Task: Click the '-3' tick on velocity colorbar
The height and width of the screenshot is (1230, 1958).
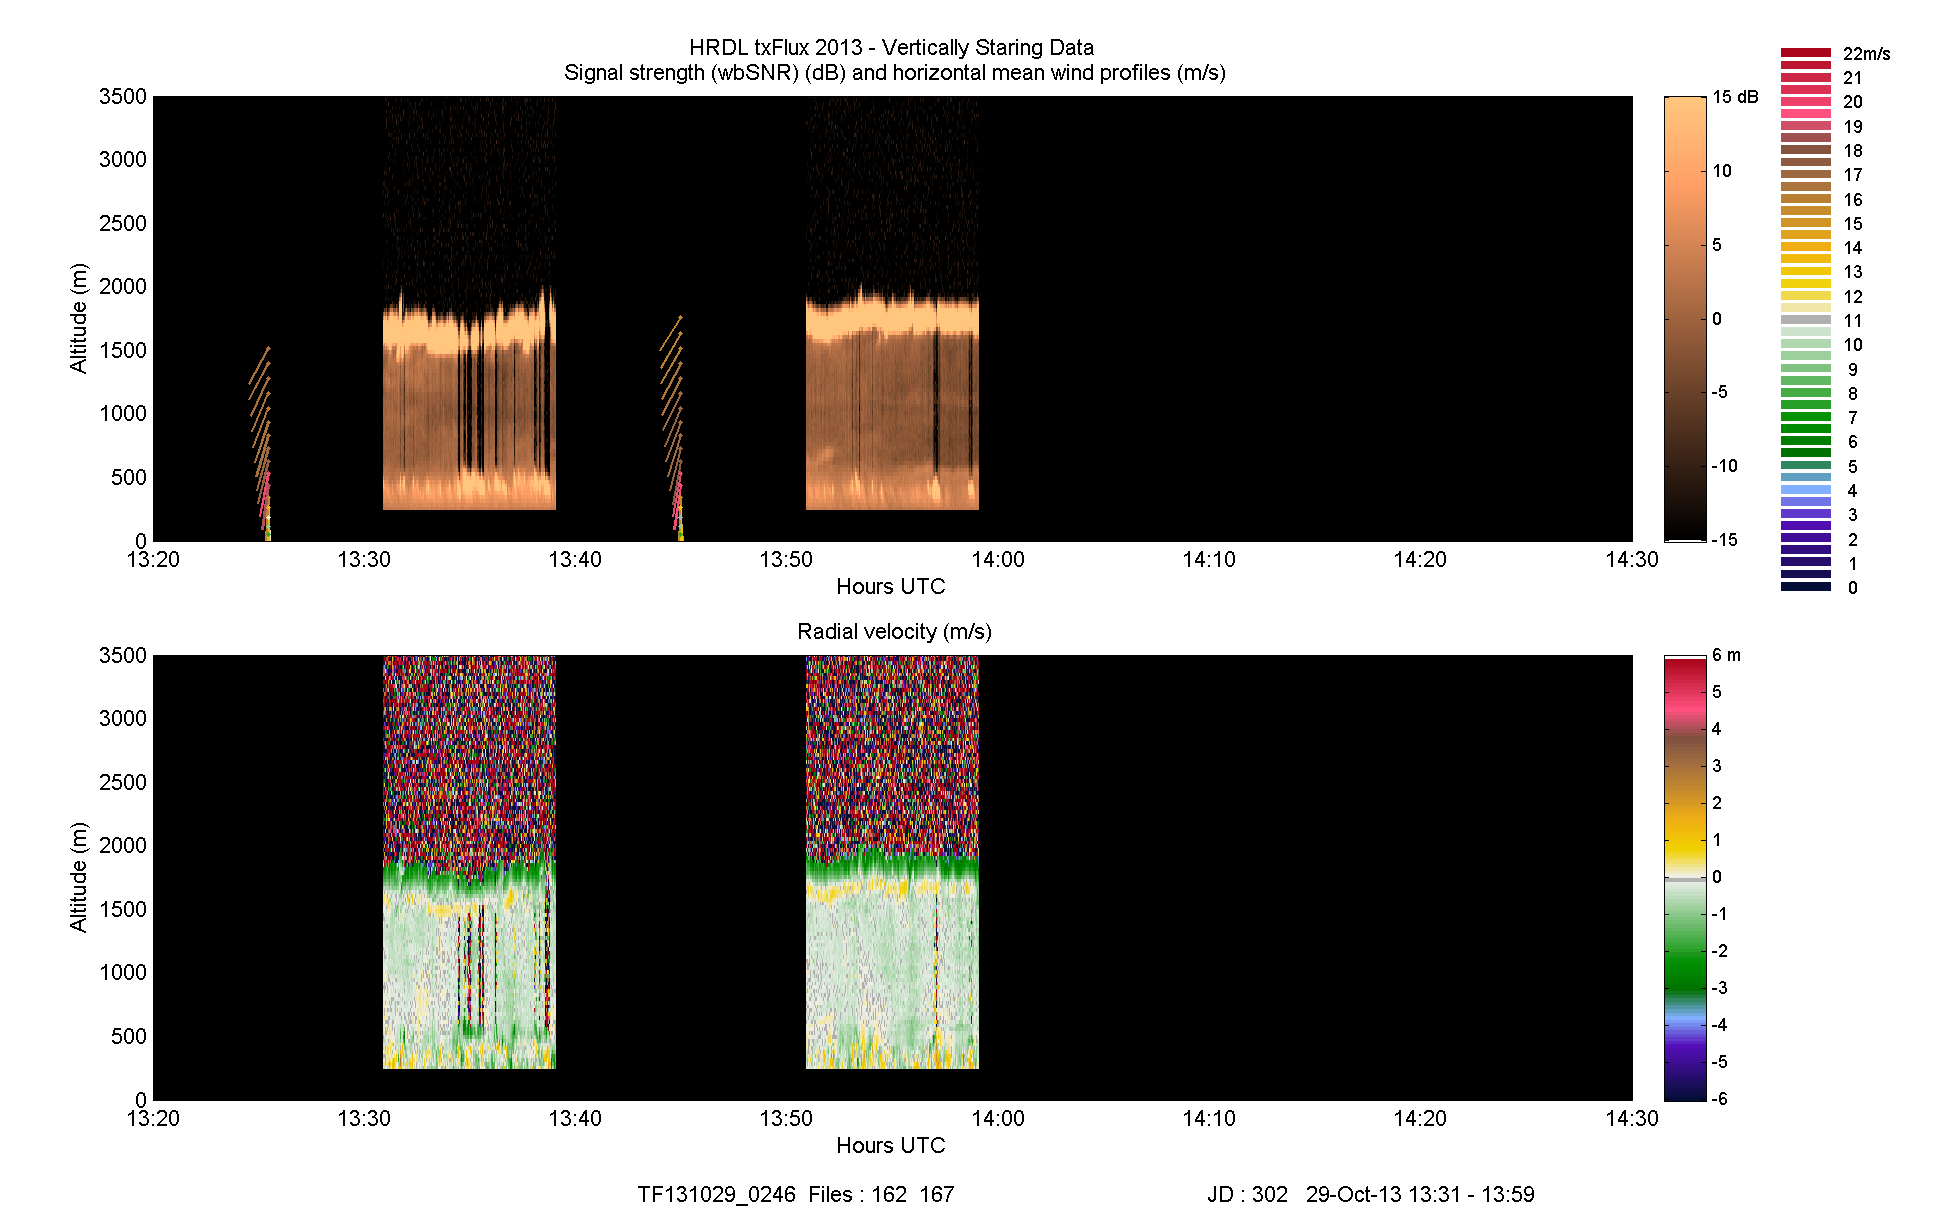Action: click(x=1720, y=988)
